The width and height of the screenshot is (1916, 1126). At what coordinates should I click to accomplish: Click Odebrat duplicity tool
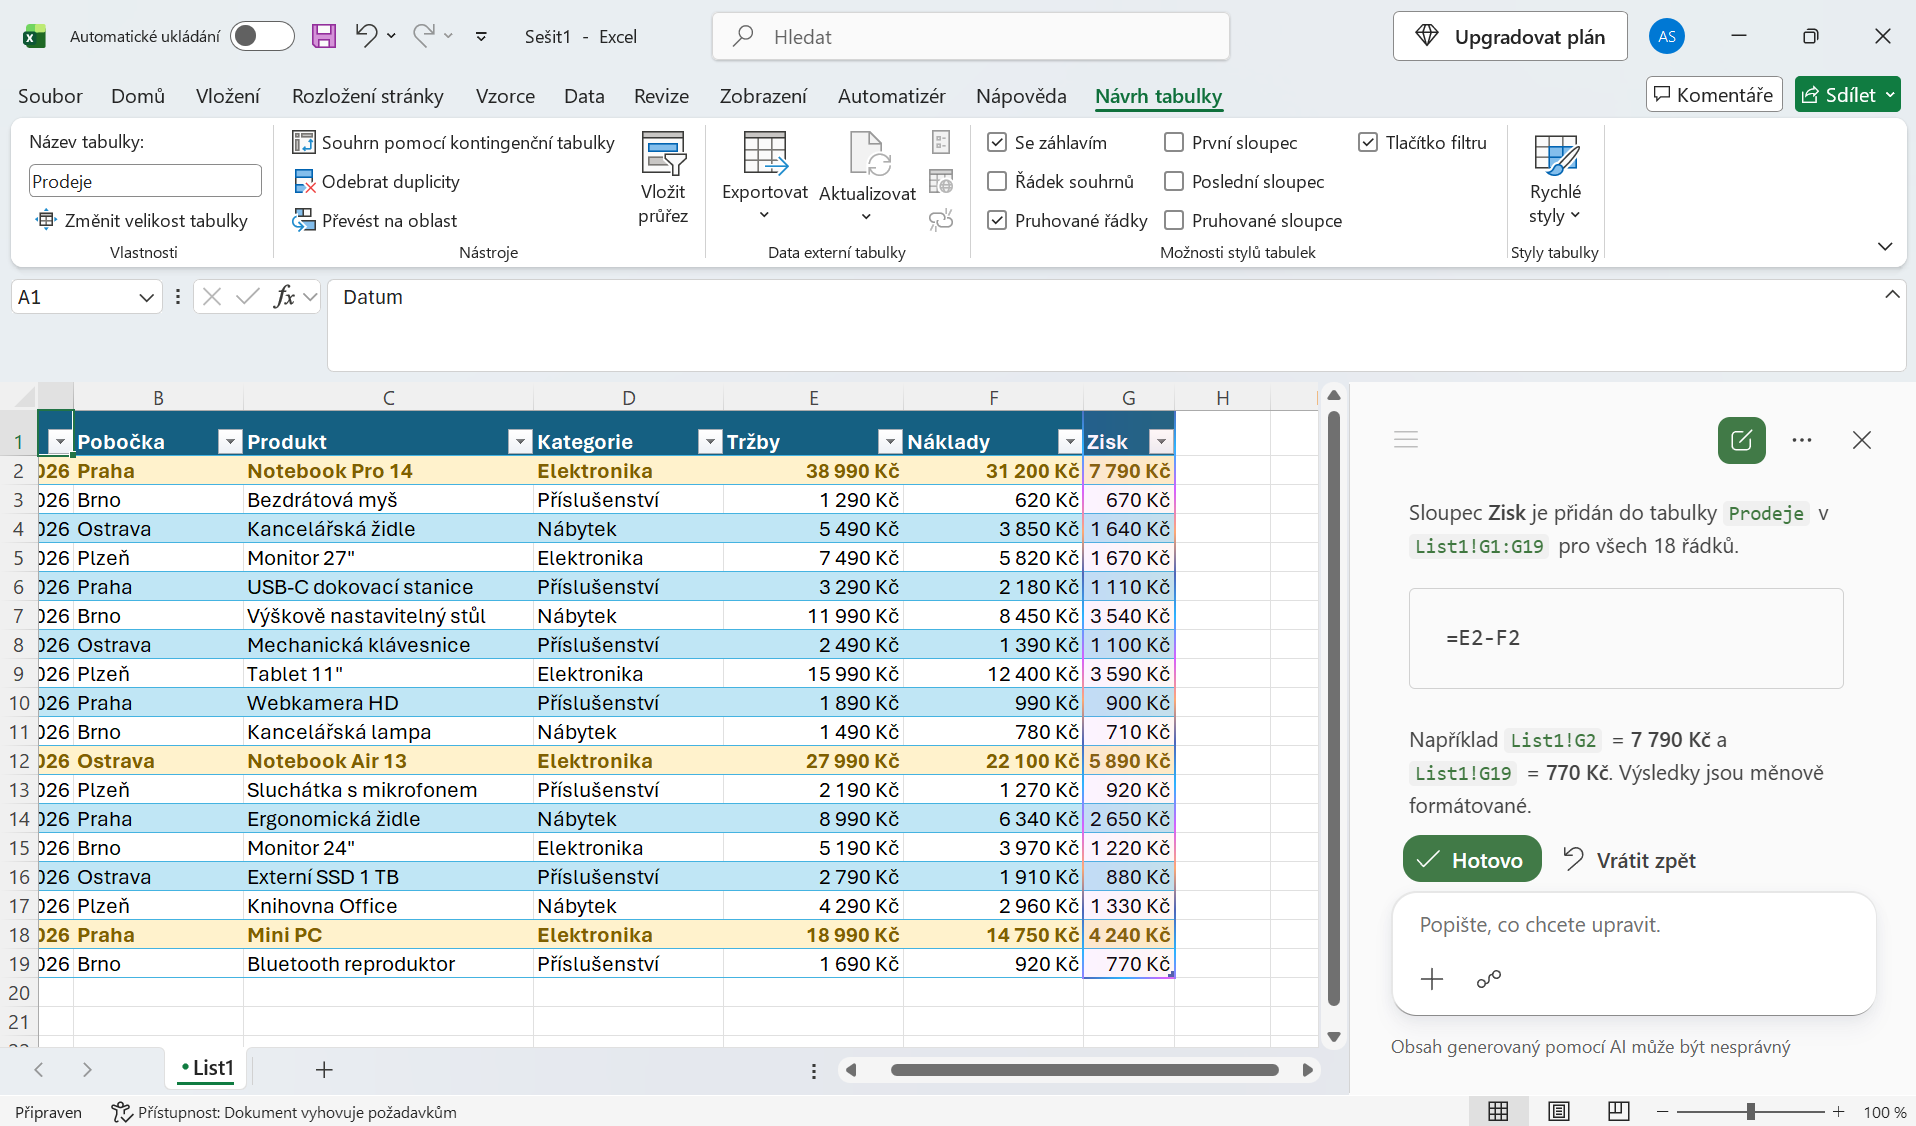[x=376, y=182]
